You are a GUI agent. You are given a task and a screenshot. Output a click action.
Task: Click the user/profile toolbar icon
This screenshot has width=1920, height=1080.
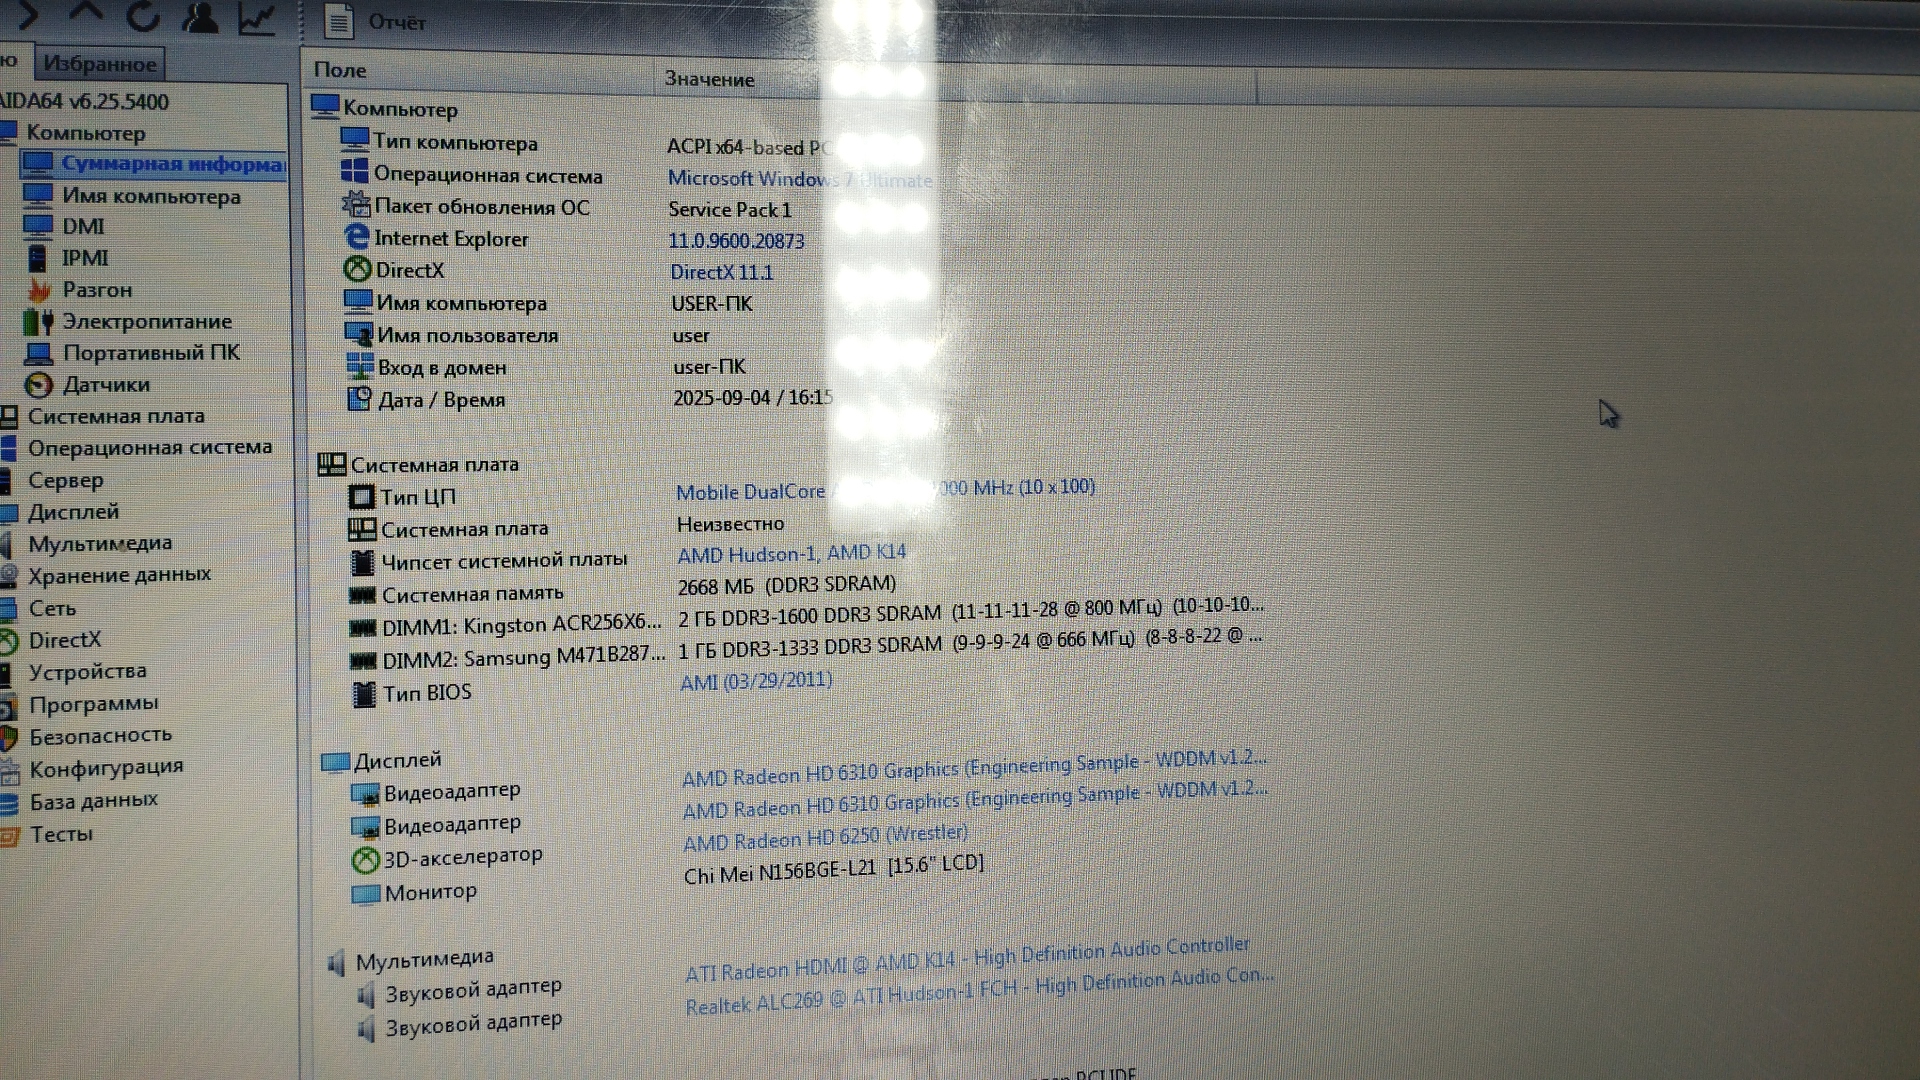coord(201,16)
